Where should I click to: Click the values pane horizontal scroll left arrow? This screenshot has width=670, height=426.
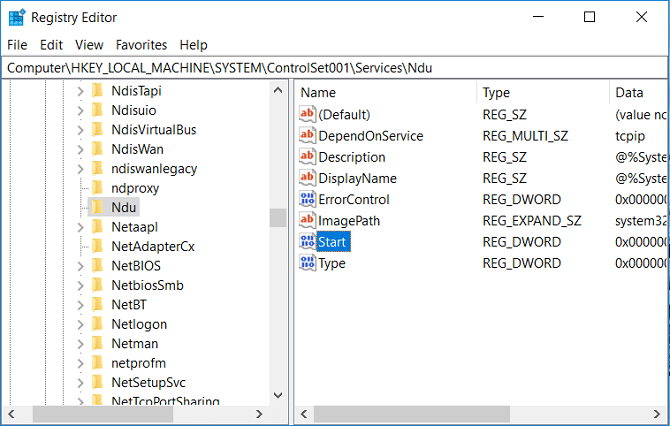tap(304, 414)
